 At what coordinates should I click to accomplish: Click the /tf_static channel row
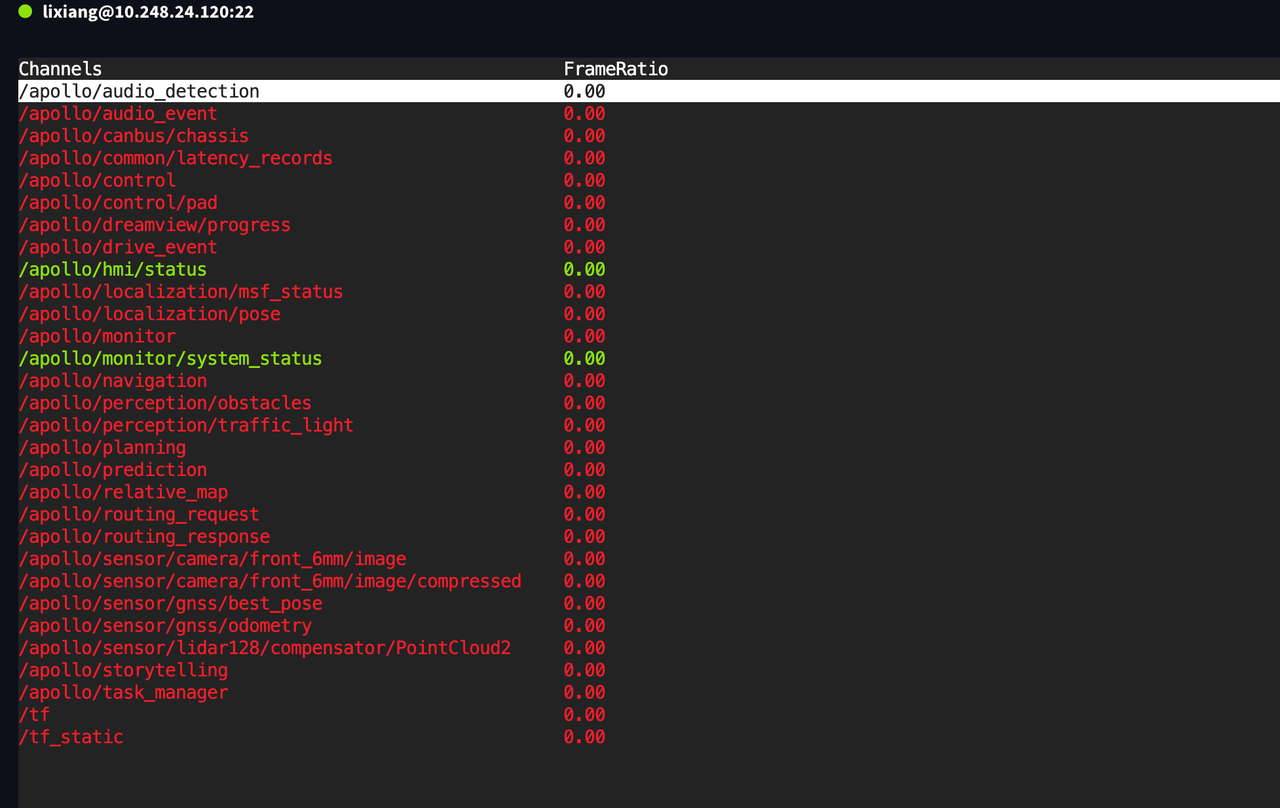[71, 737]
